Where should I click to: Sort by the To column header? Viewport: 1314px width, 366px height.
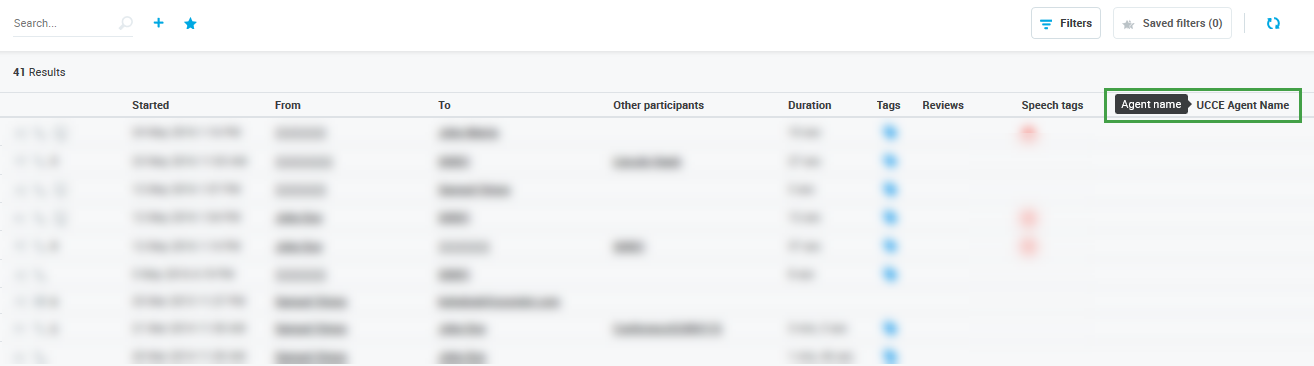444,105
